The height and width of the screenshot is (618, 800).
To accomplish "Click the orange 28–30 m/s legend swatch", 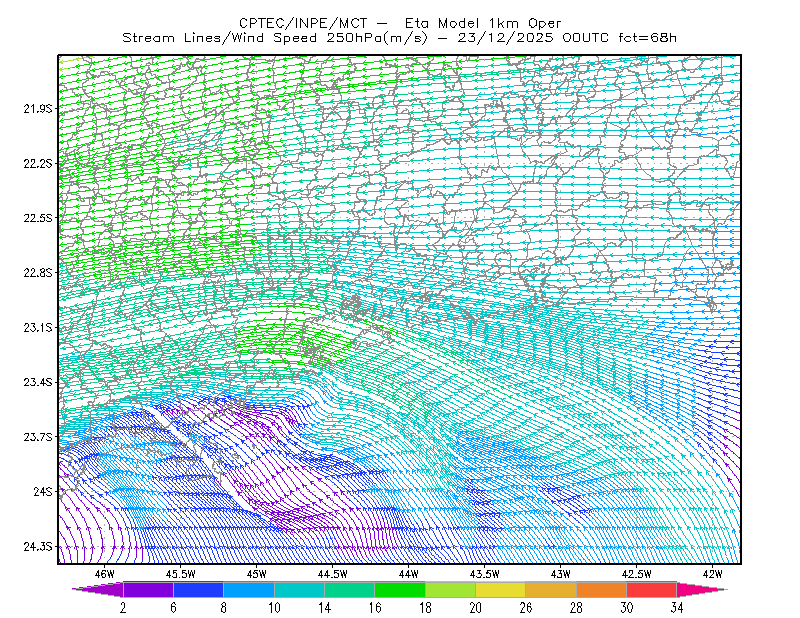I will pyautogui.click(x=602, y=589).
